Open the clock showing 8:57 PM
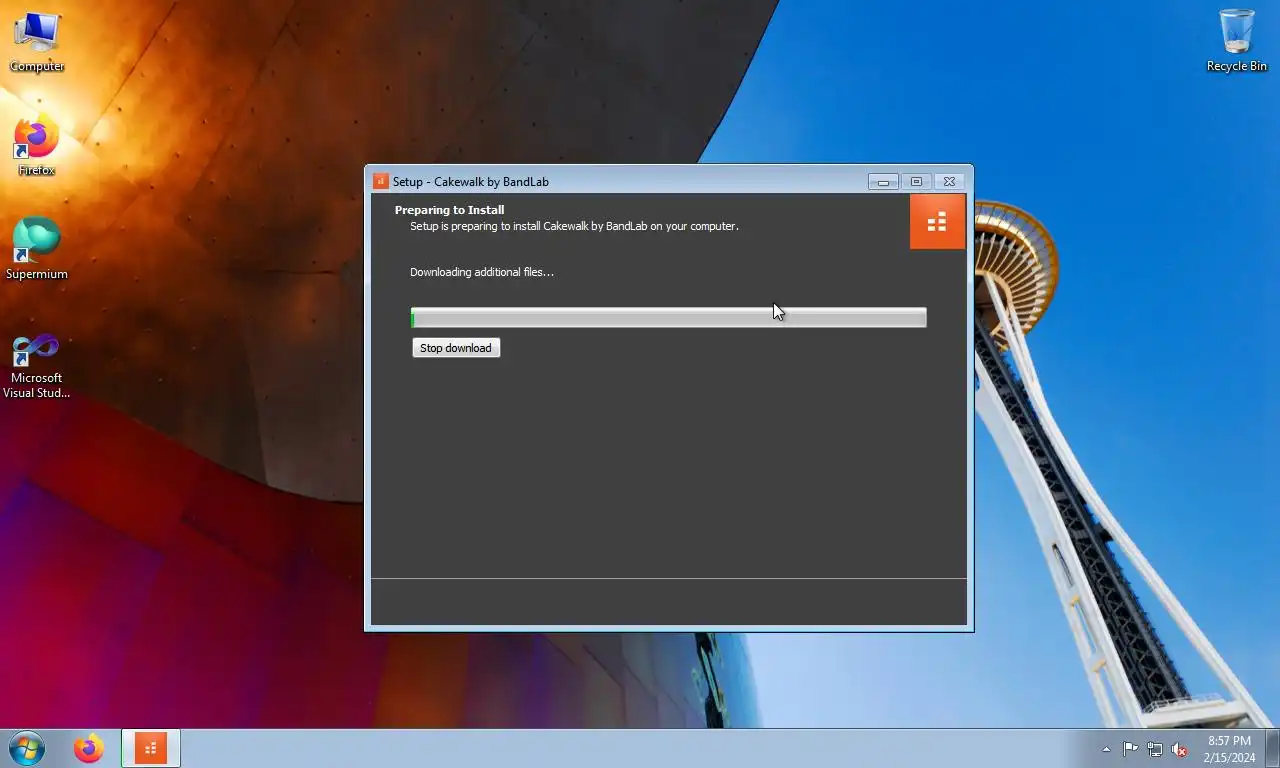 point(1229,749)
